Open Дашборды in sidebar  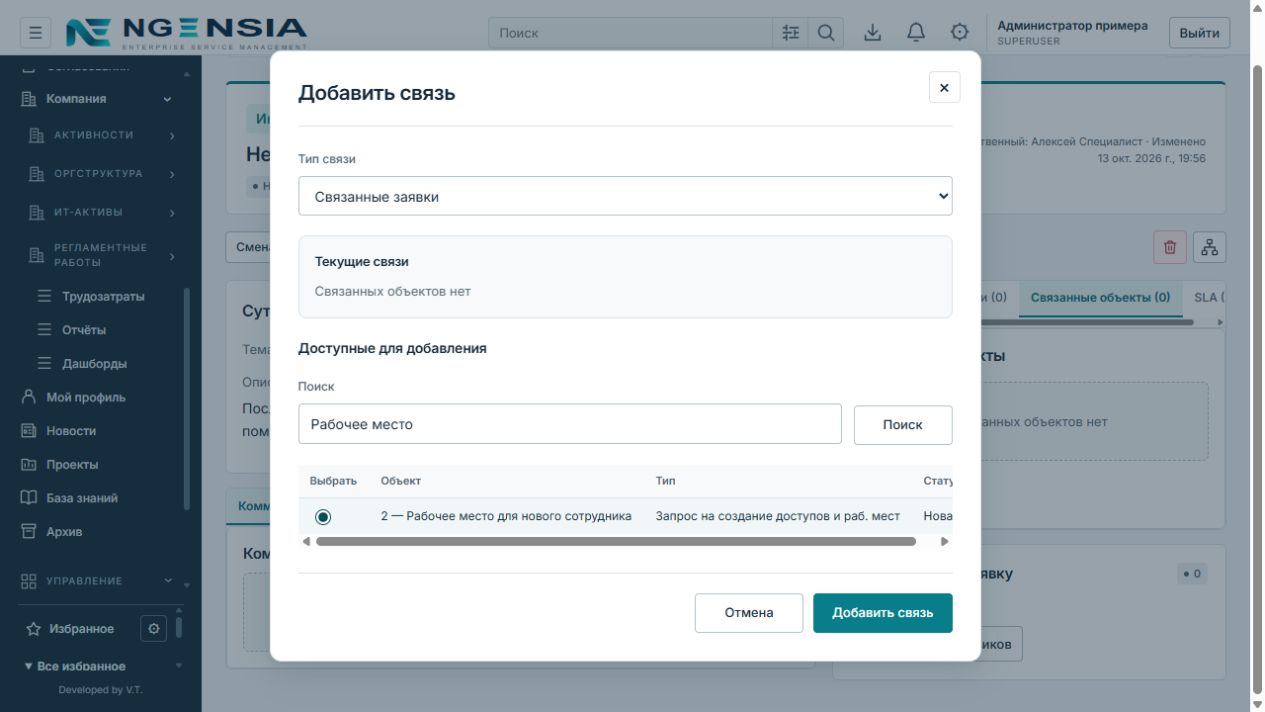pyautogui.click(x=94, y=364)
